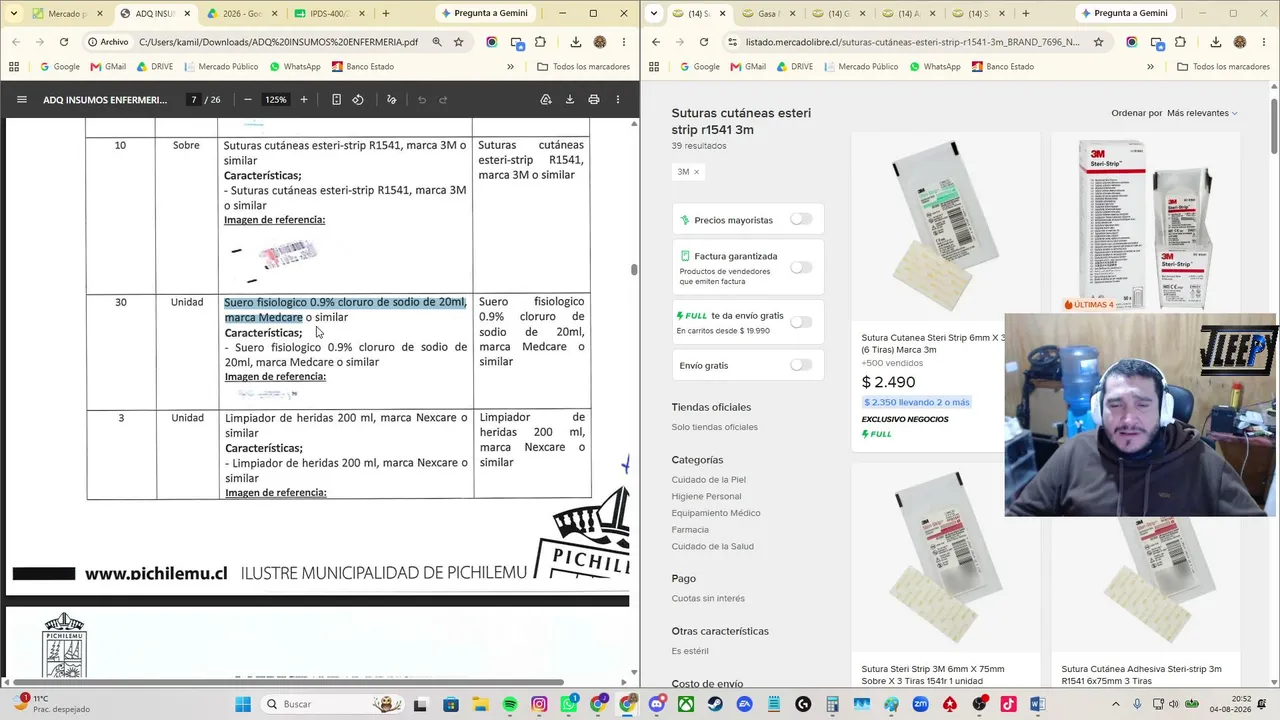The width and height of the screenshot is (1280, 720).
Task: Bookmark the PDF page with star icon
Action: pos(459,42)
